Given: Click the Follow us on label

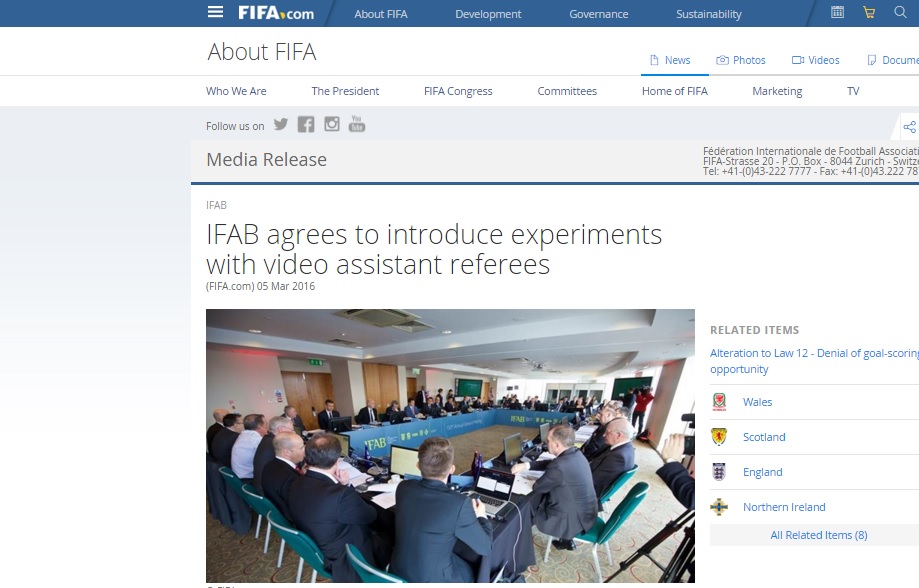Looking at the screenshot, I should click(235, 126).
